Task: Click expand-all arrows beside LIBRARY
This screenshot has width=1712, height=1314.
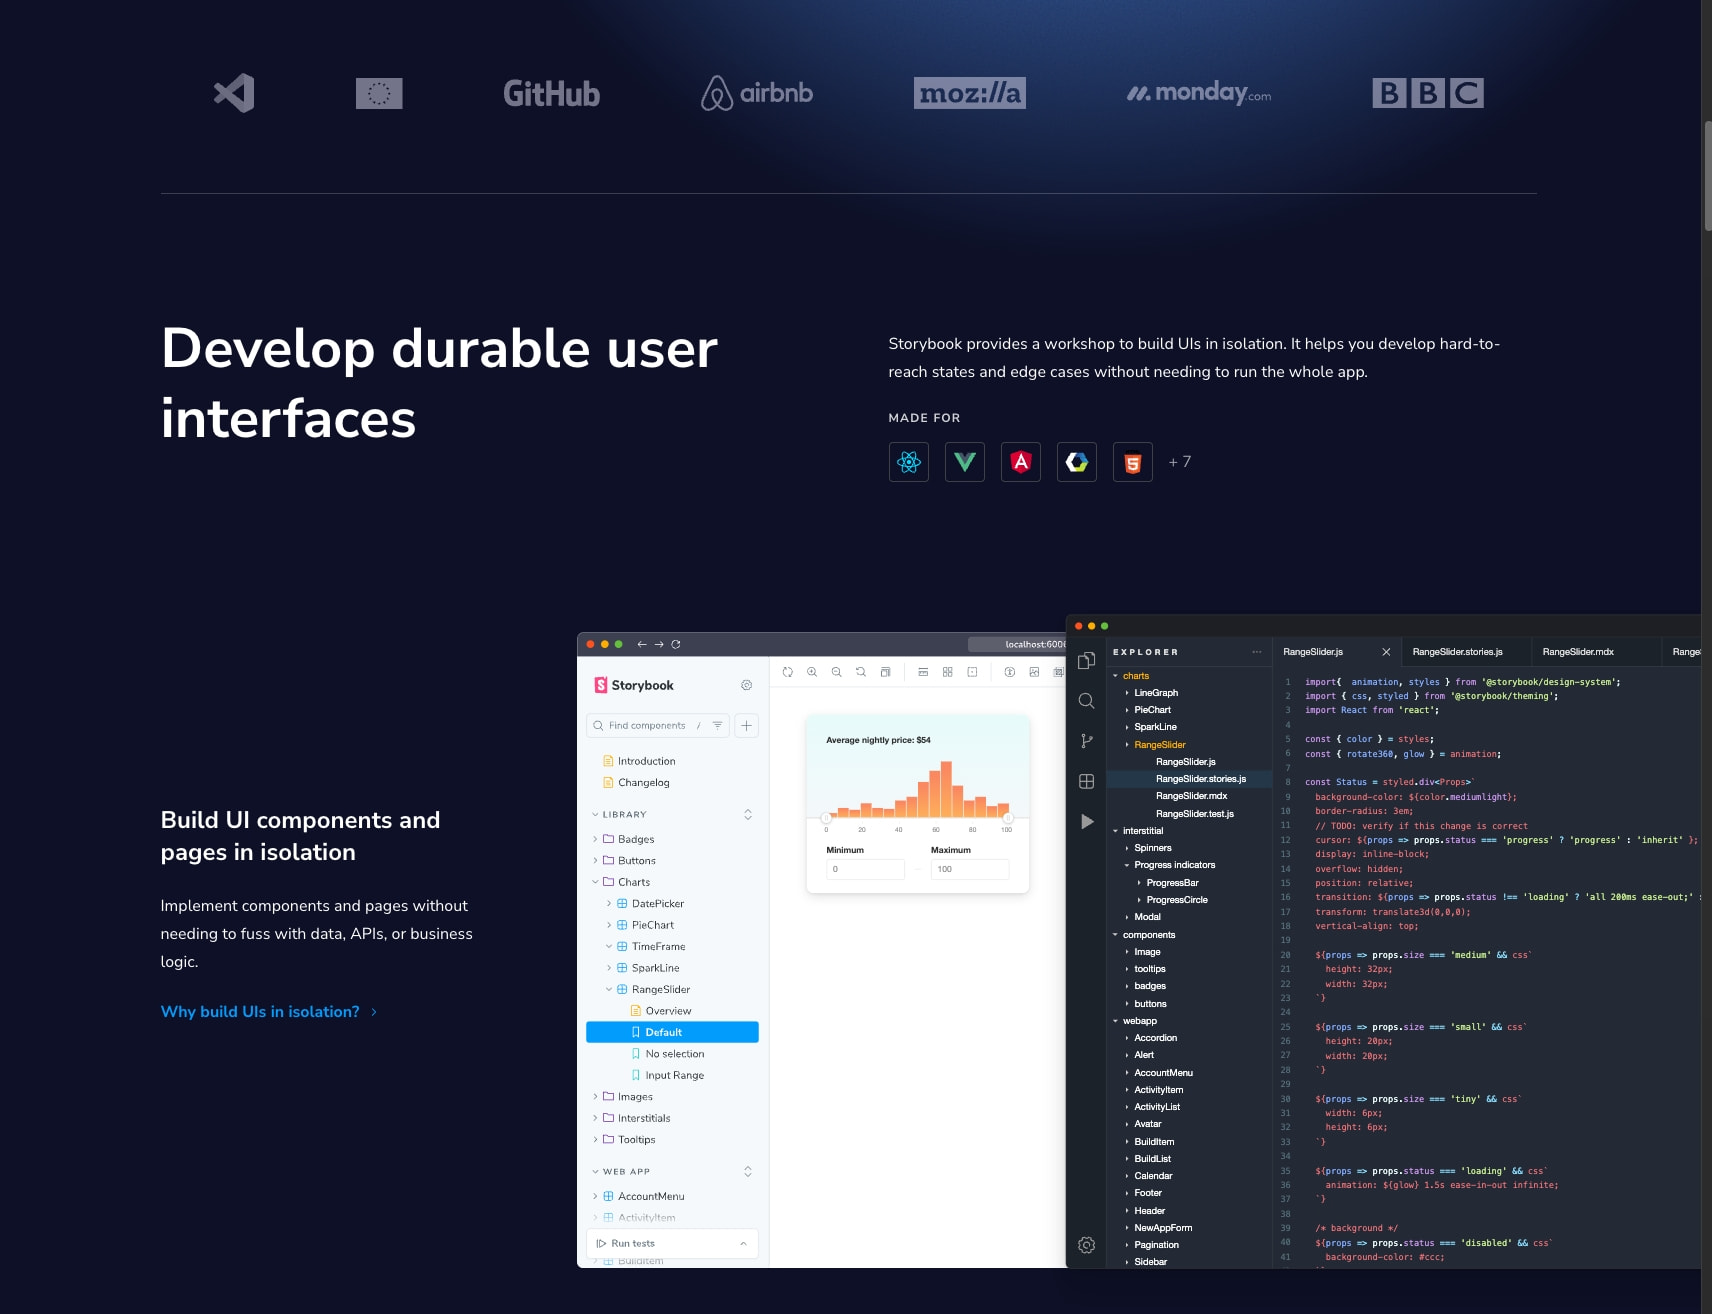Action: pyautogui.click(x=748, y=815)
